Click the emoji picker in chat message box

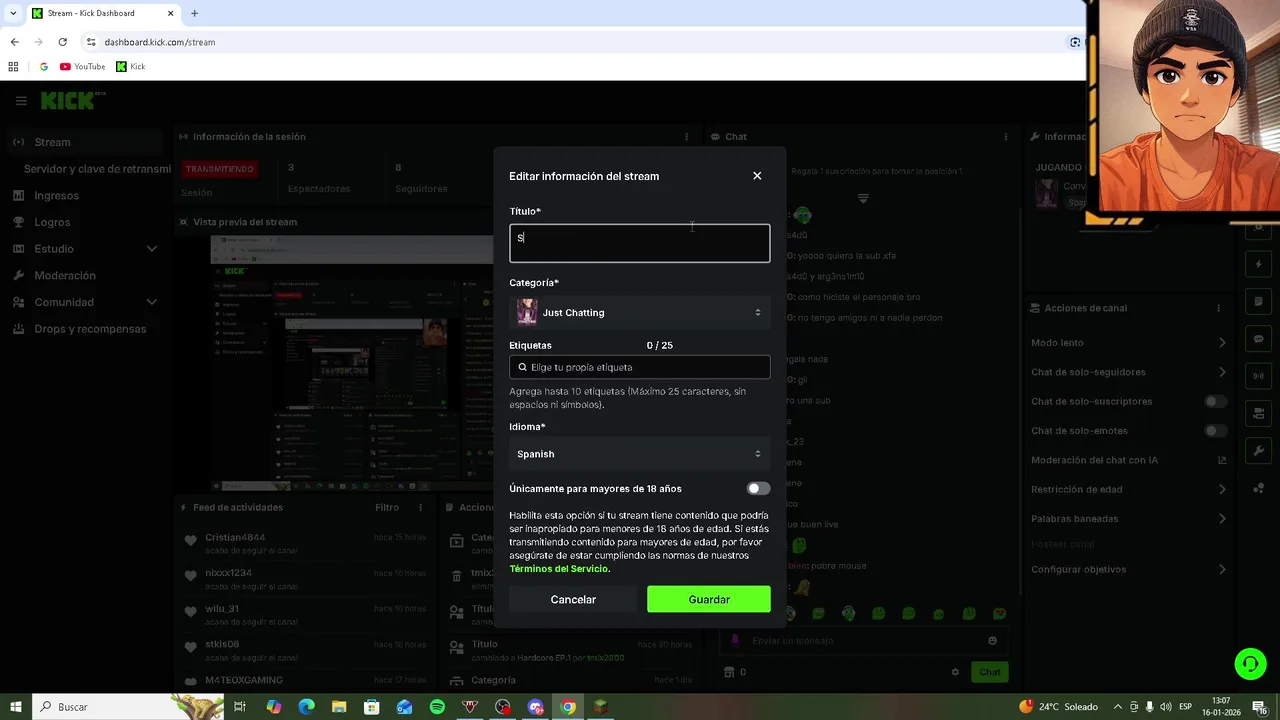pyautogui.click(x=992, y=641)
